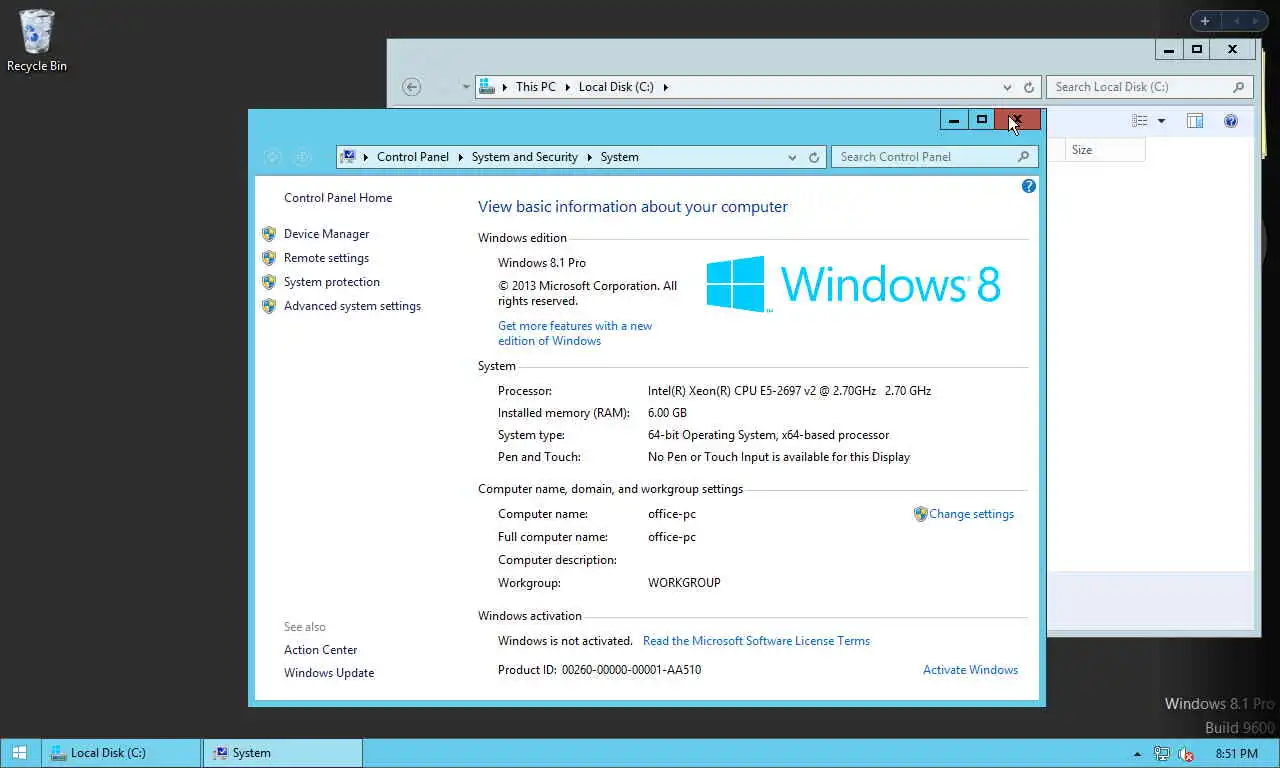Open Device Manager link

(327, 234)
